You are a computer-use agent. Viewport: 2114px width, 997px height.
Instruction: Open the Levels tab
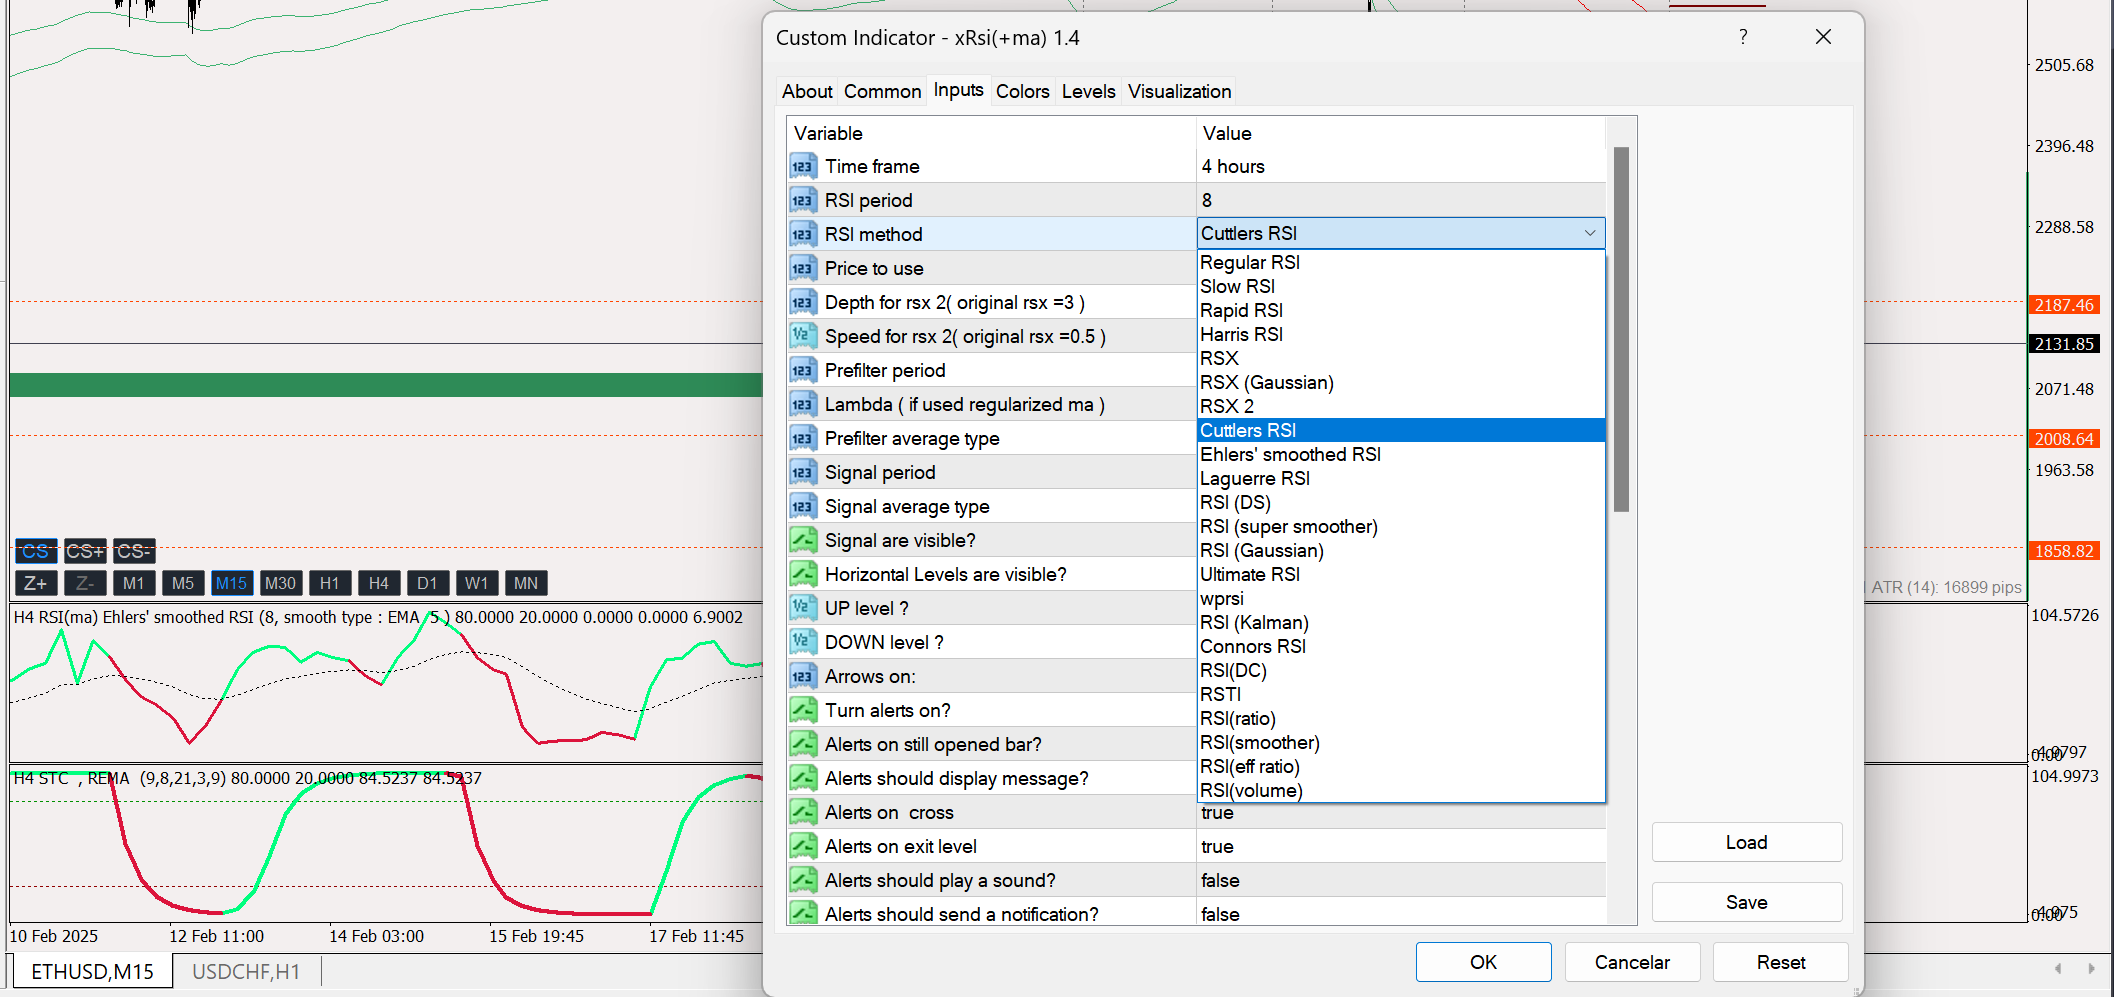pyautogui.click(x=1088, y=91)
